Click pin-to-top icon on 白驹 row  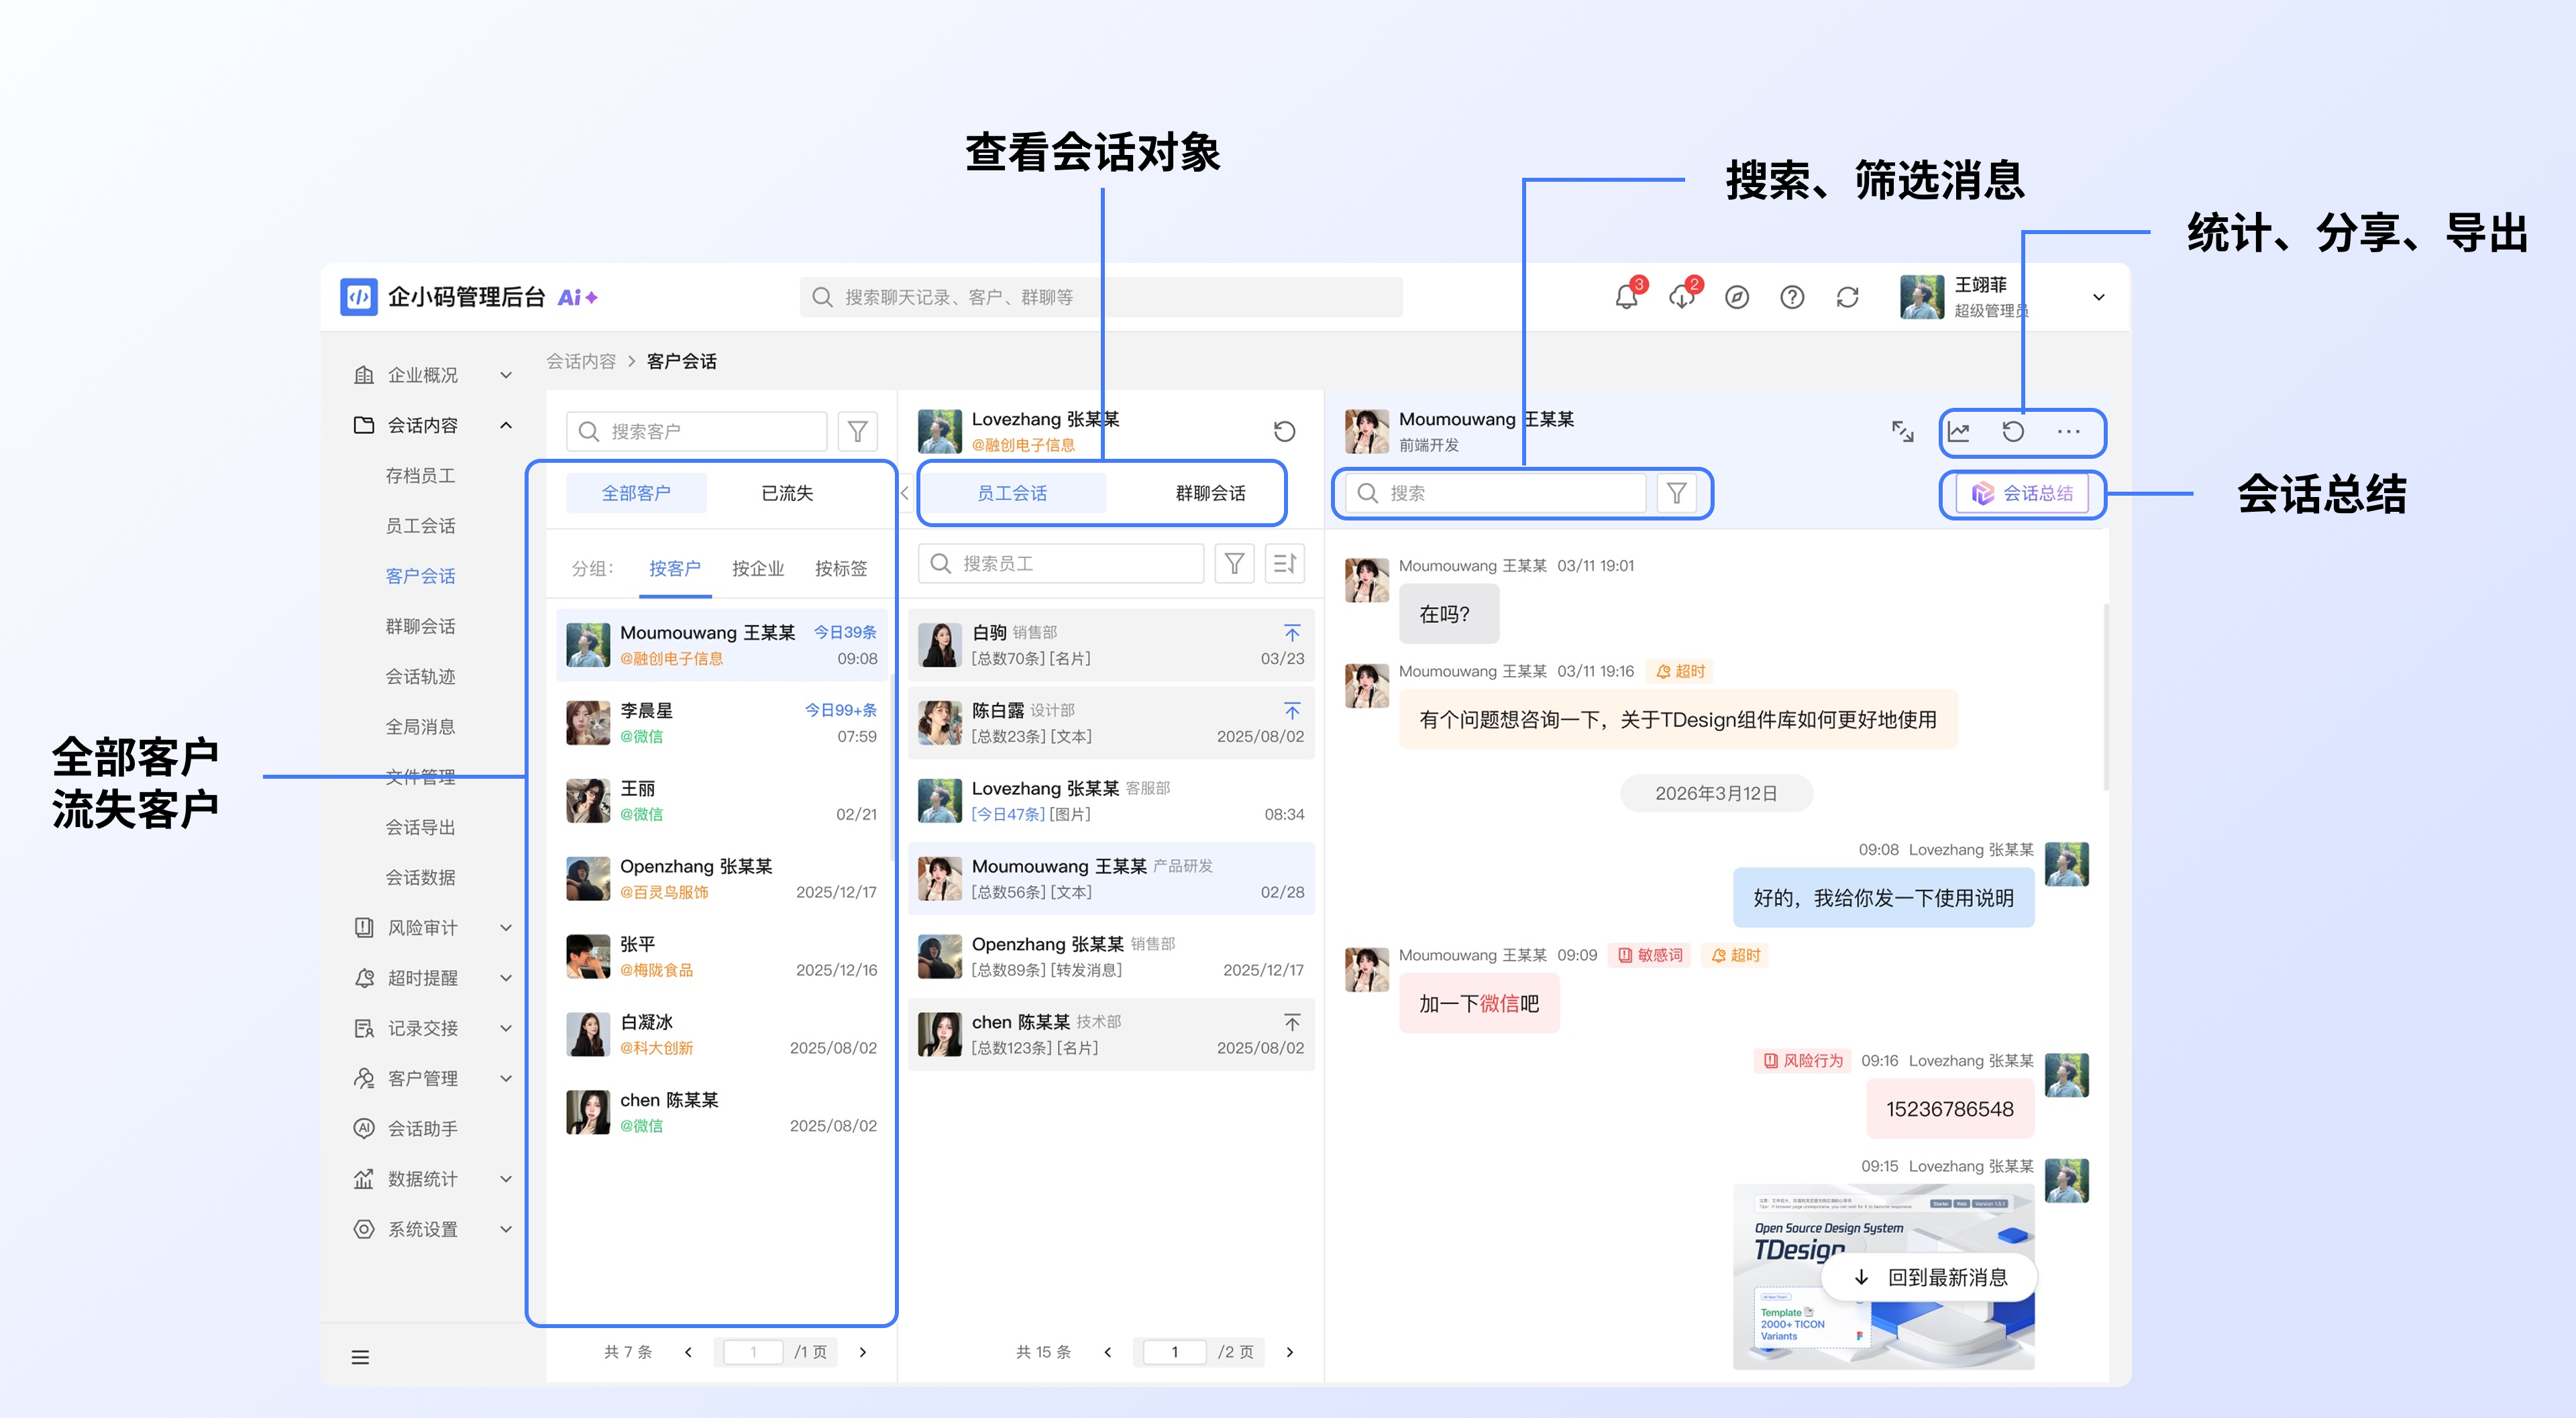click(x=1292, y=632)
